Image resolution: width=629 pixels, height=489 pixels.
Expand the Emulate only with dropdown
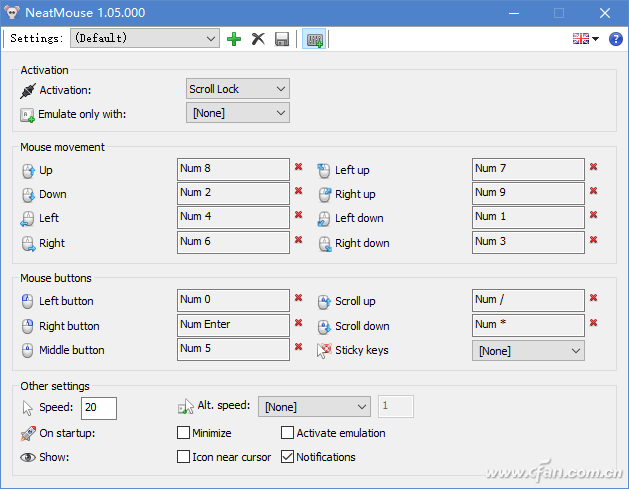238,113
